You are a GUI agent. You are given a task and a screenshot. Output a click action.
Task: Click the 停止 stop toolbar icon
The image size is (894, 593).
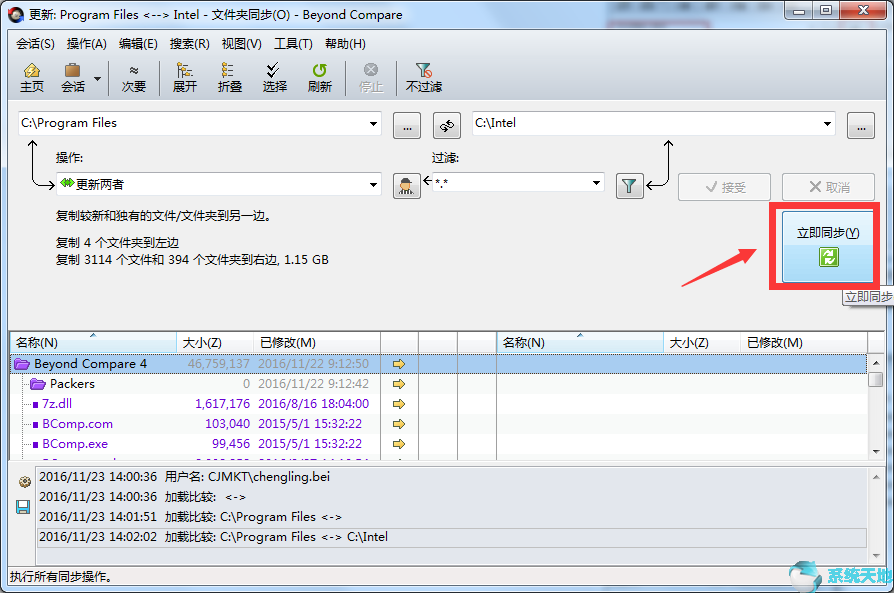click(371, 78)
